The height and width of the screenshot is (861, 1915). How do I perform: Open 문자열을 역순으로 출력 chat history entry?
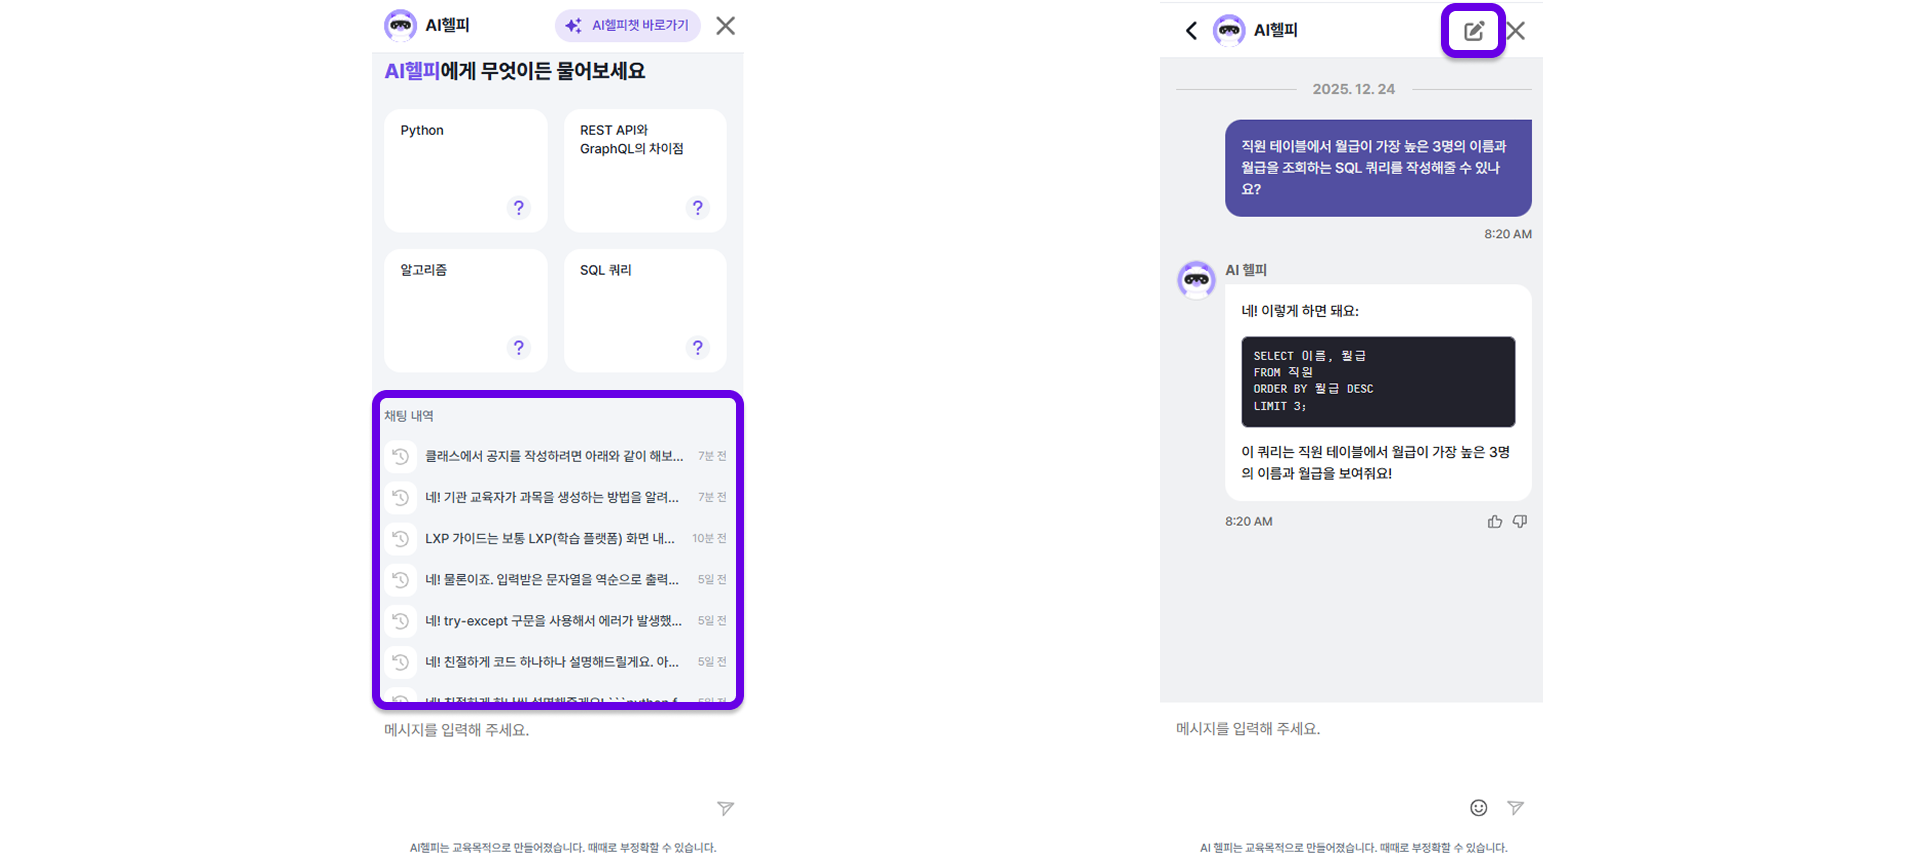(552, 580)
